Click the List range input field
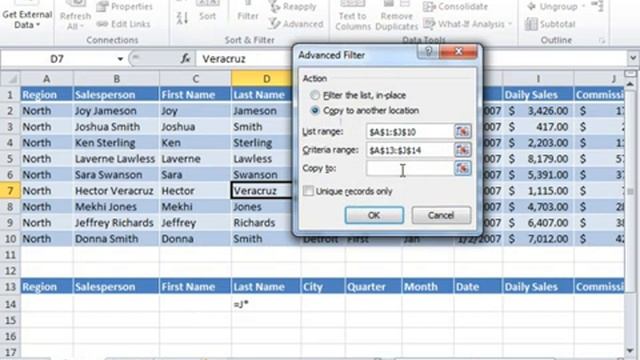This screenshot has width=640, height=360. click(x=410, y=131)
